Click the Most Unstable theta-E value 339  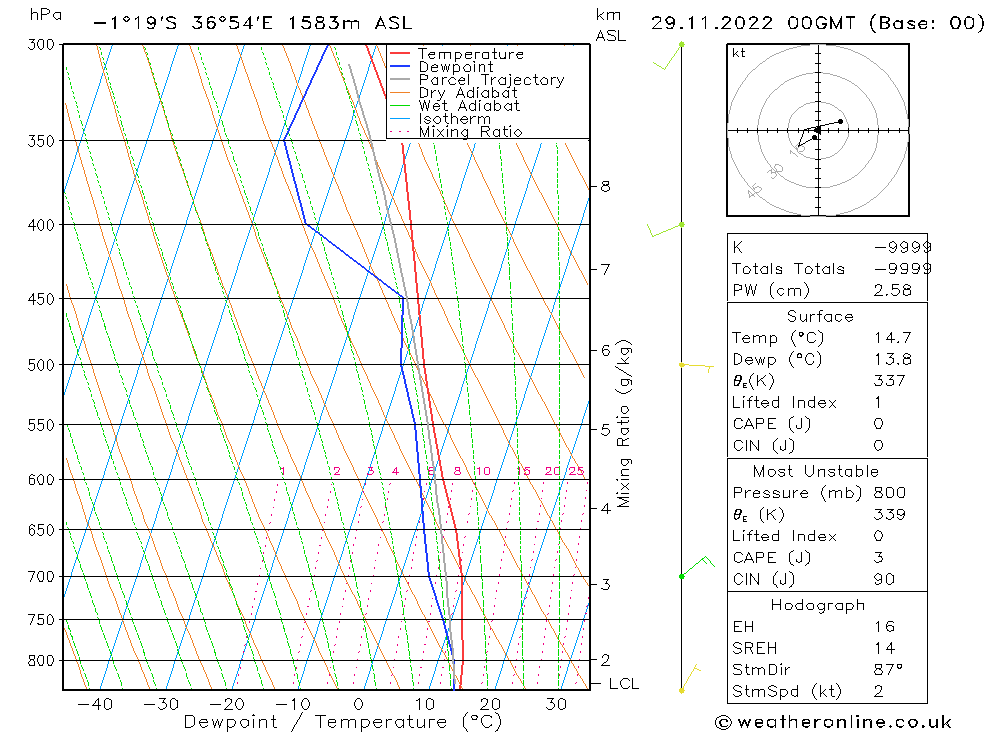point(890,515)
